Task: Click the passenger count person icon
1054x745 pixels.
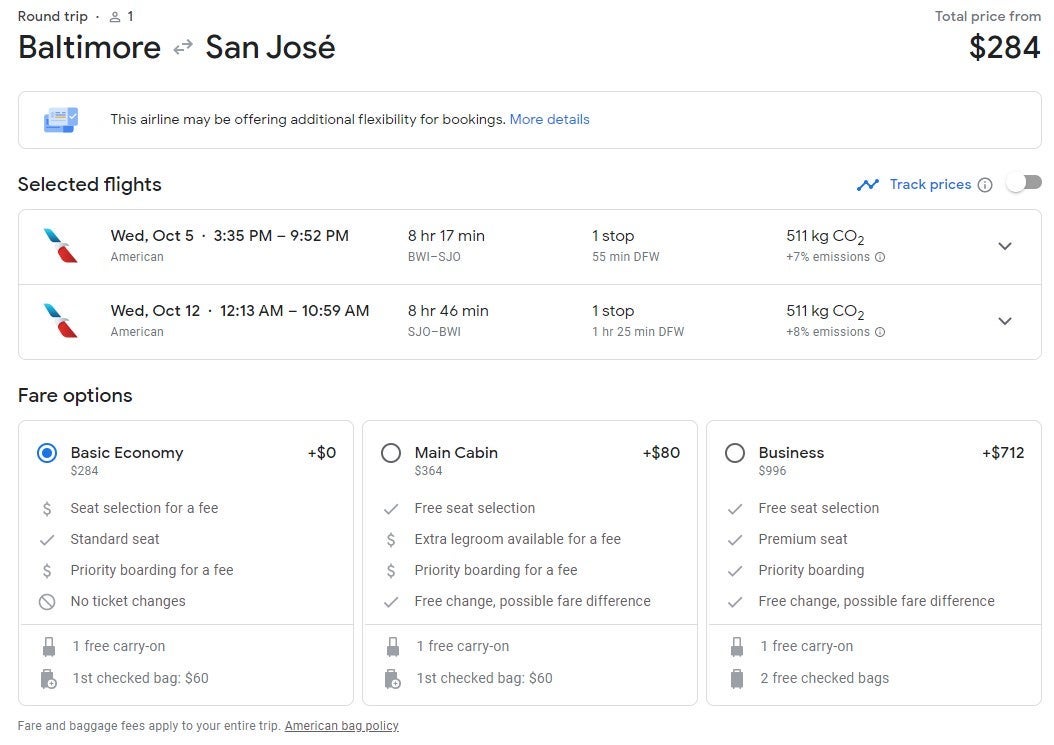Action: 115,17
